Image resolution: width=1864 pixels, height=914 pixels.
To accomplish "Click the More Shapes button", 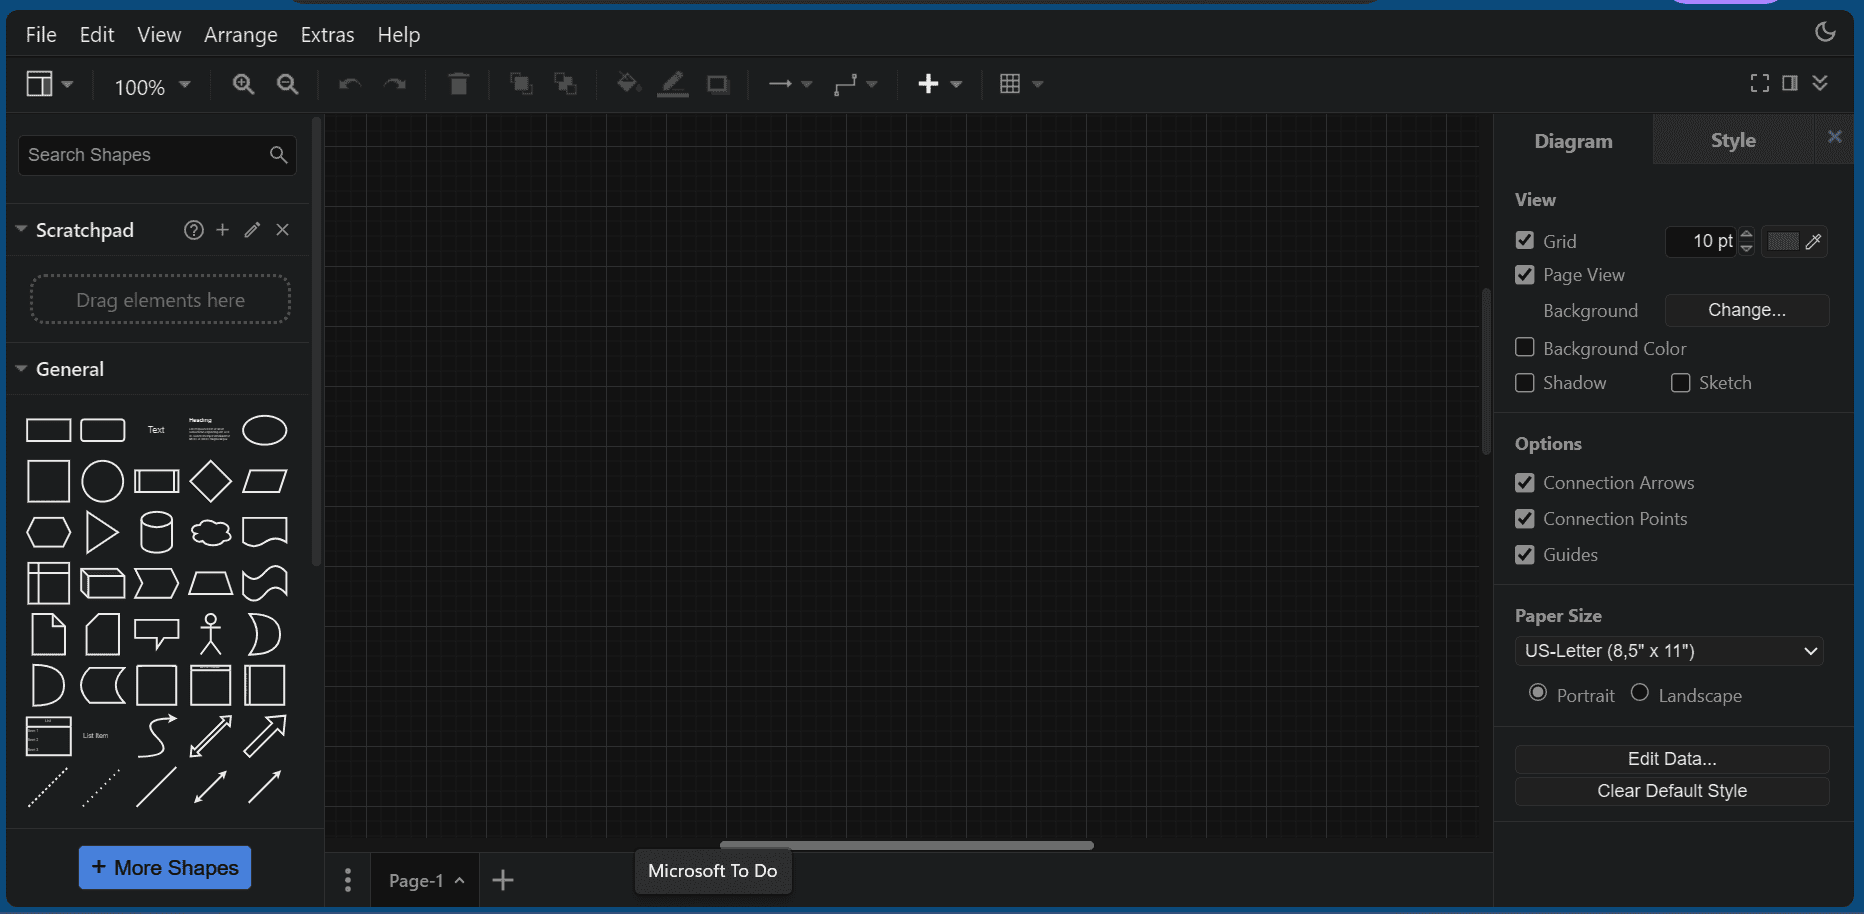I will 165,868.
